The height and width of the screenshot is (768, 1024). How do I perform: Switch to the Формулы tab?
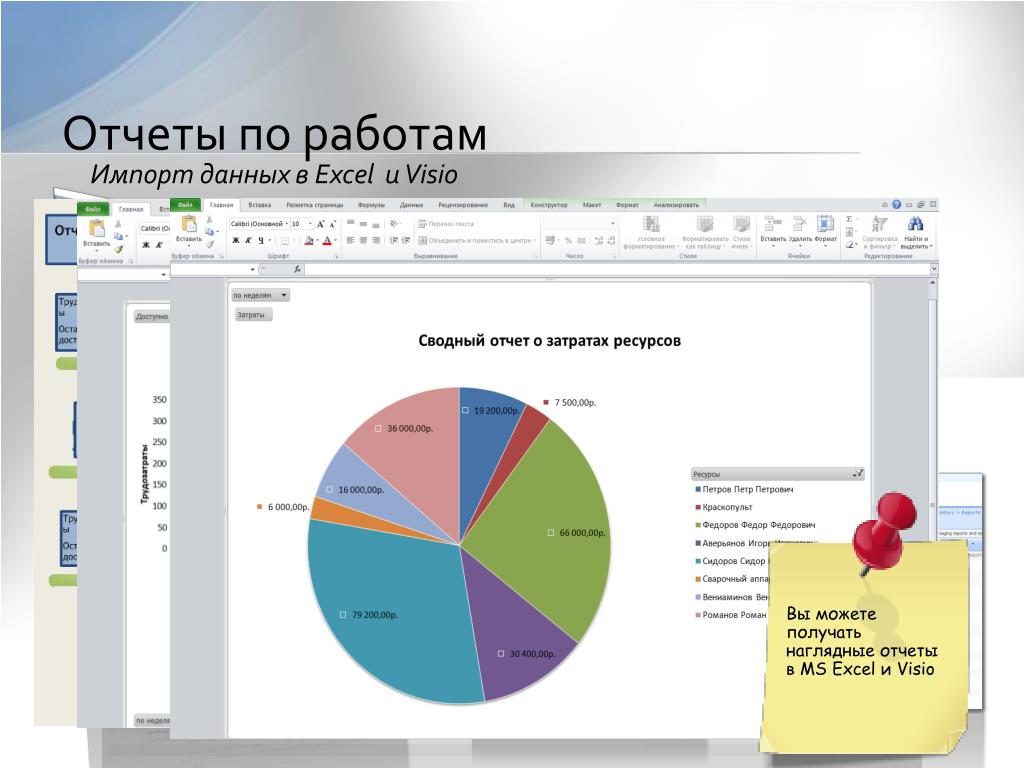371,204
